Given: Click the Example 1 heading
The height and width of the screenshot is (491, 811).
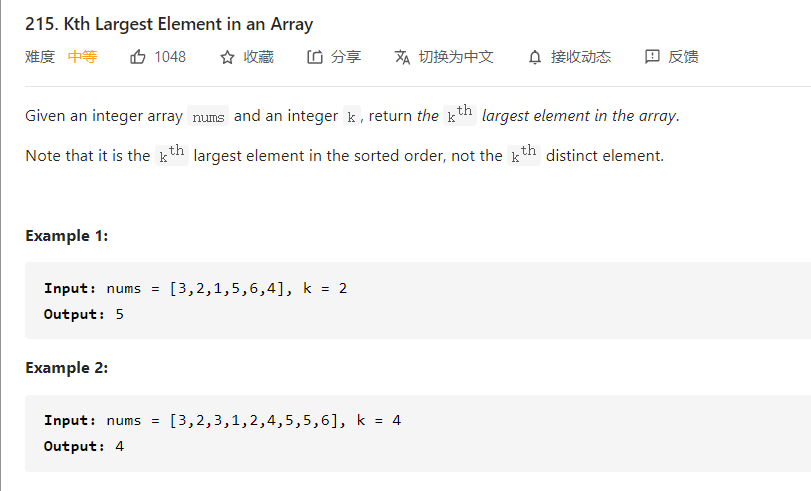Looking at the screenshot, I should pos(66,236).
